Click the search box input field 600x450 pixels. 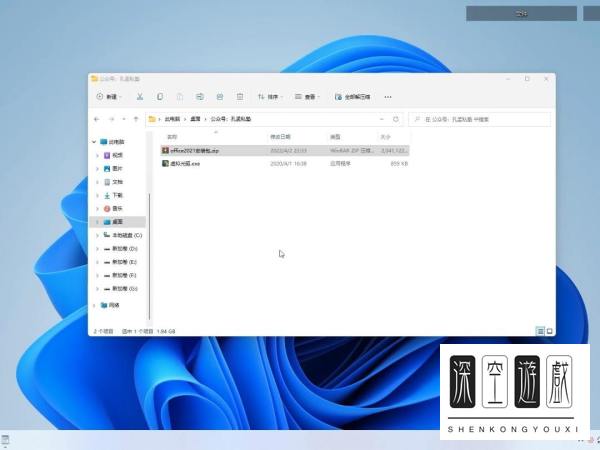480,119
